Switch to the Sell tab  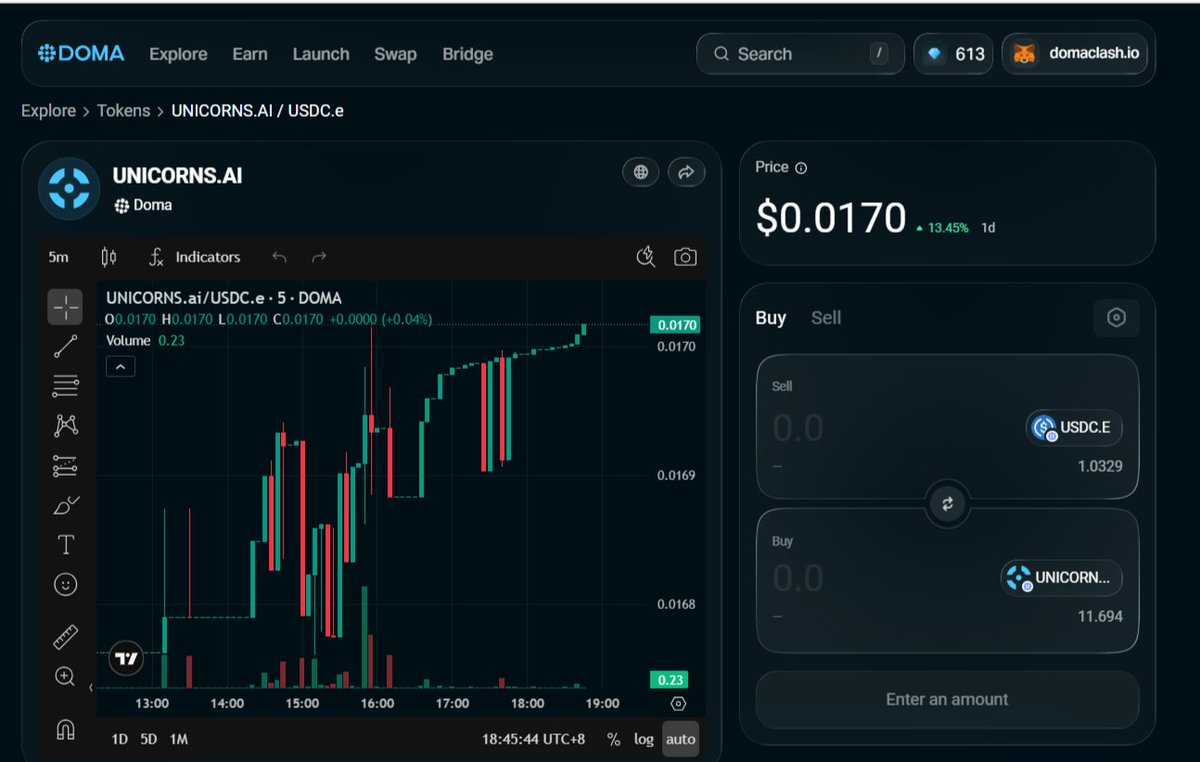[x=826, y=318]
